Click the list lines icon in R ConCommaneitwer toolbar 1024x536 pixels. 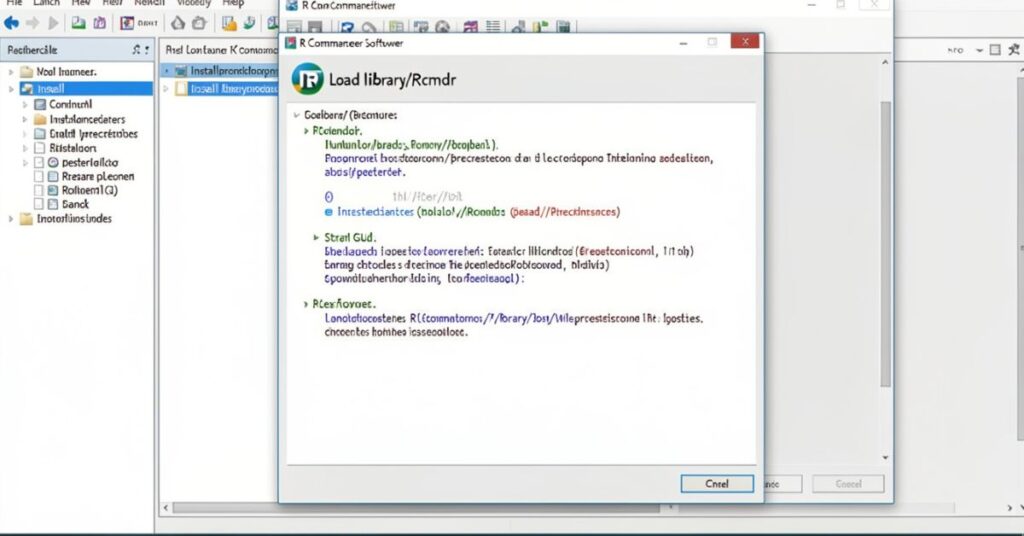click(x=493, y=27)
